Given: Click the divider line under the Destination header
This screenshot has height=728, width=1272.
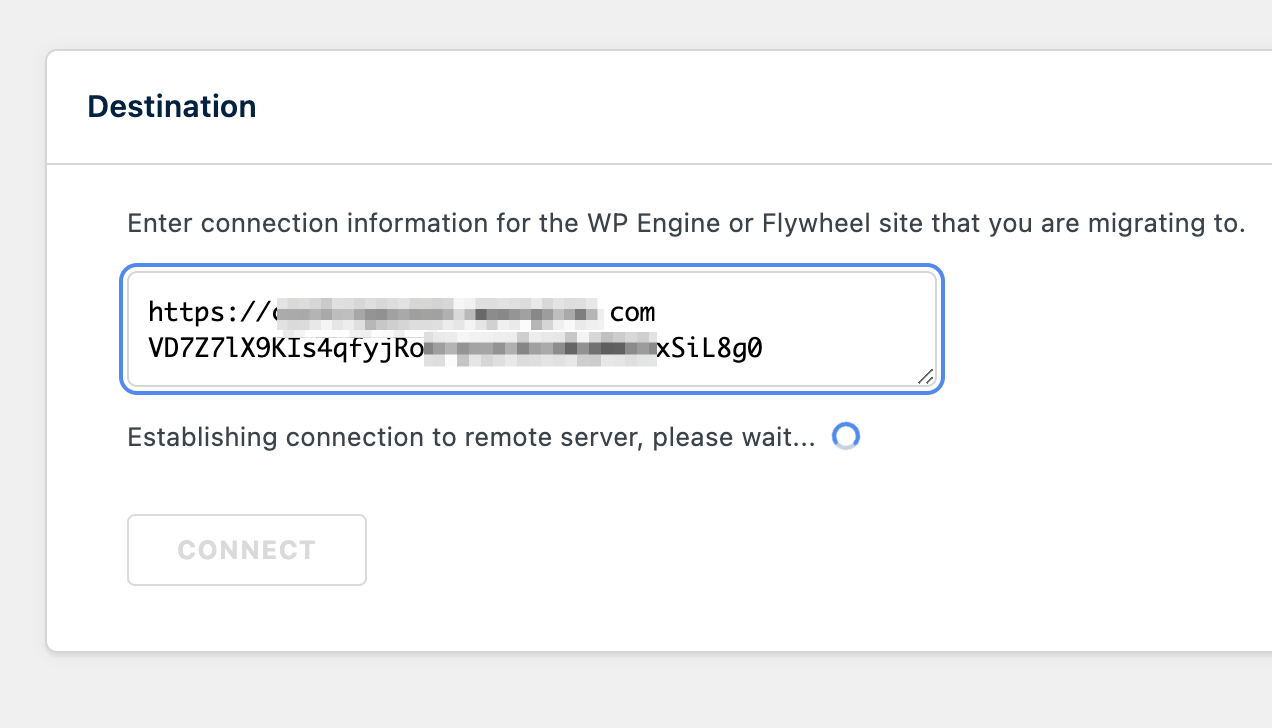Looking at the screenshot, I should pos(659,163).
